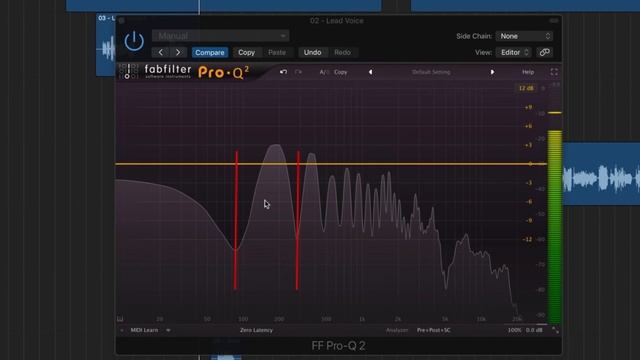Open the 12 dB display range selector
The image size is (640, 360).
tap(526, 88)
